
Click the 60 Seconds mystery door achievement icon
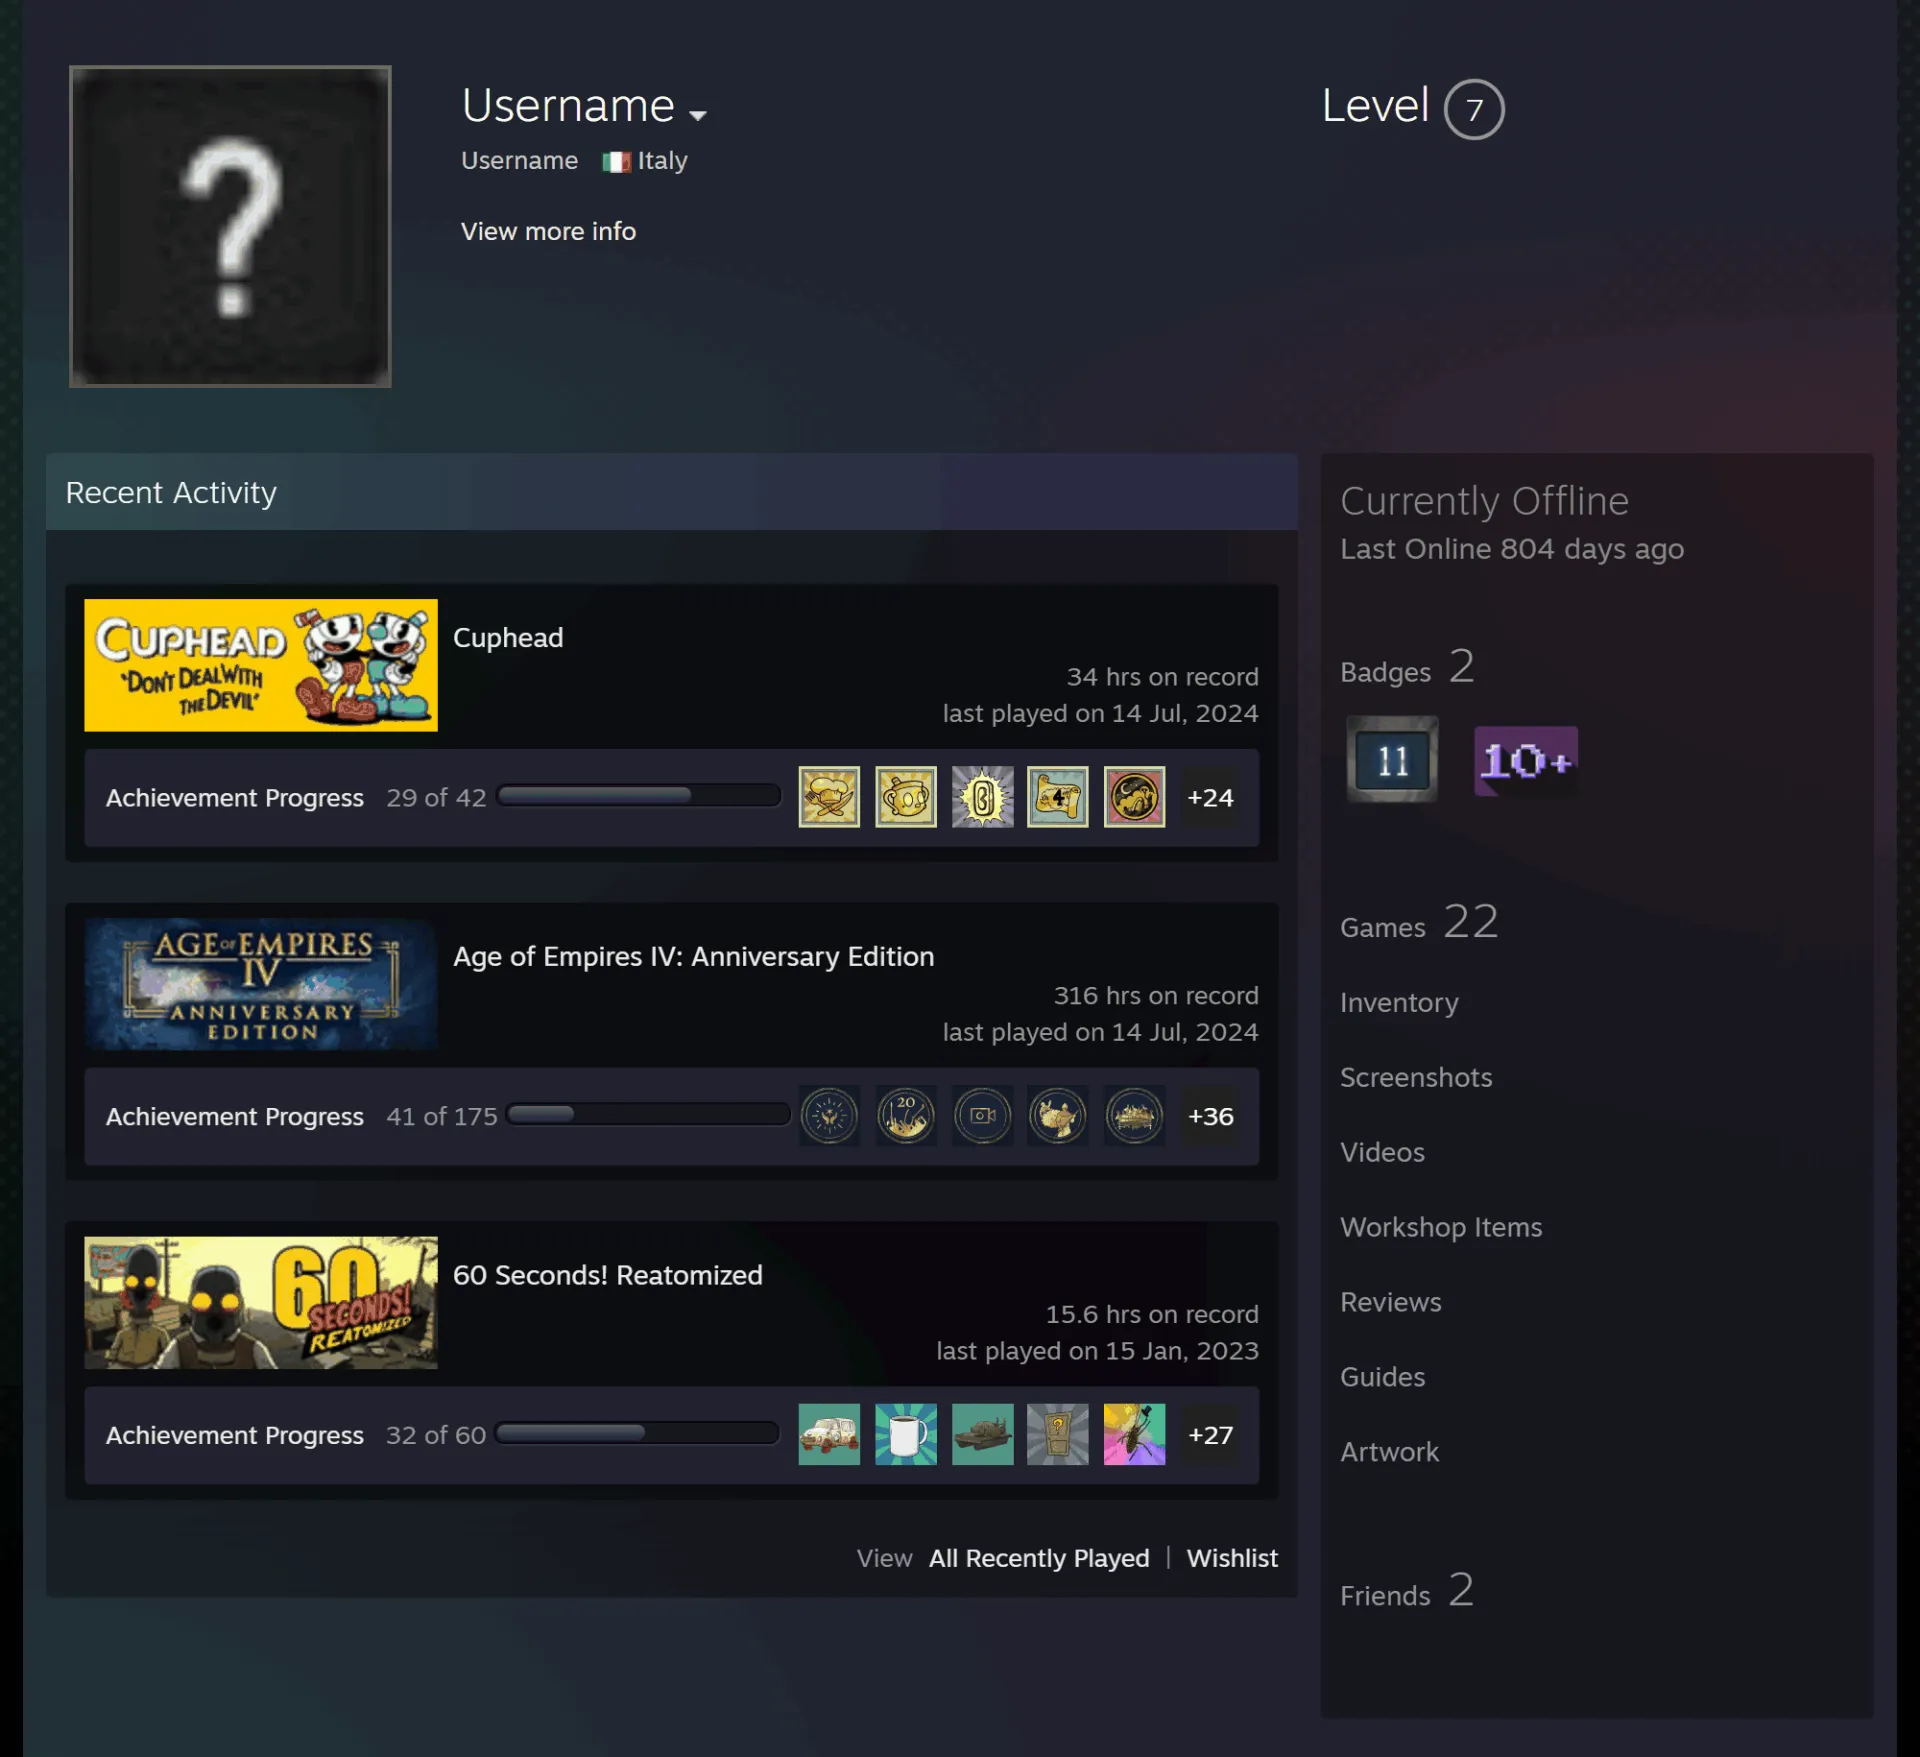tap(1058, 1434)
